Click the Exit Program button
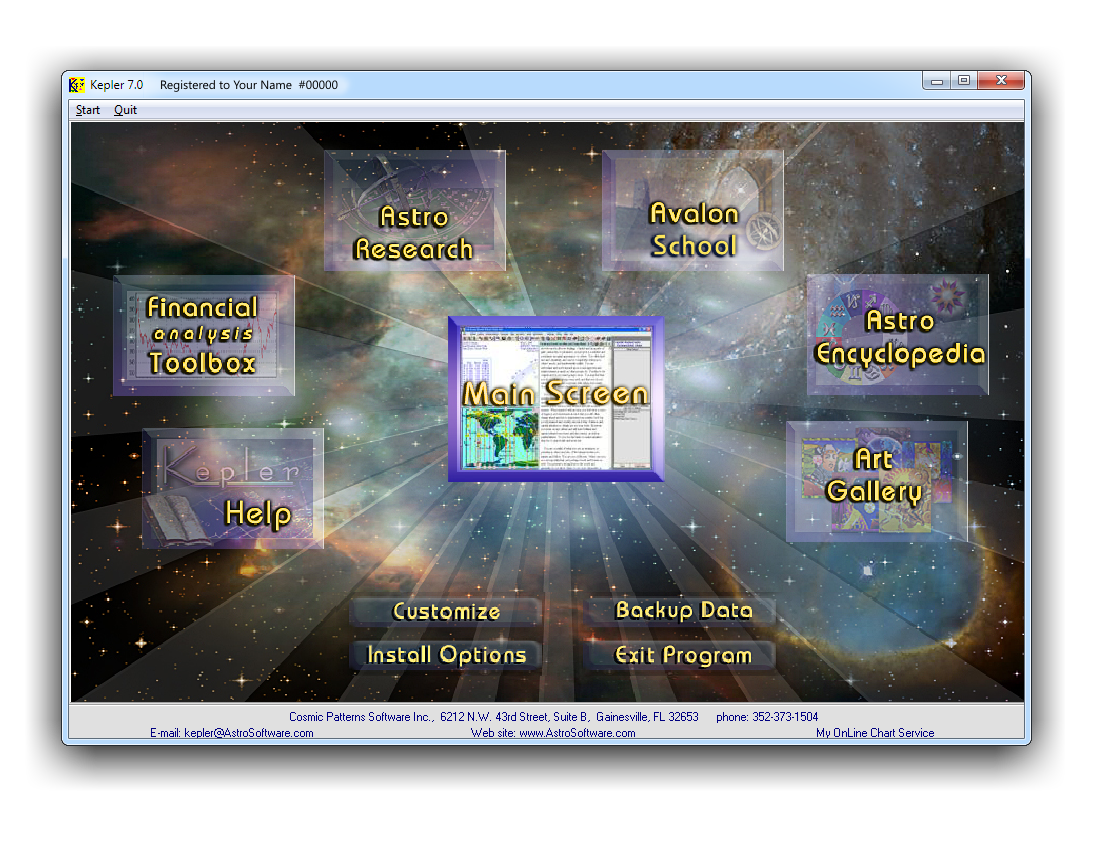Image resolution: width=1112 pixels, height=856 pixels. tap(682, 655)
